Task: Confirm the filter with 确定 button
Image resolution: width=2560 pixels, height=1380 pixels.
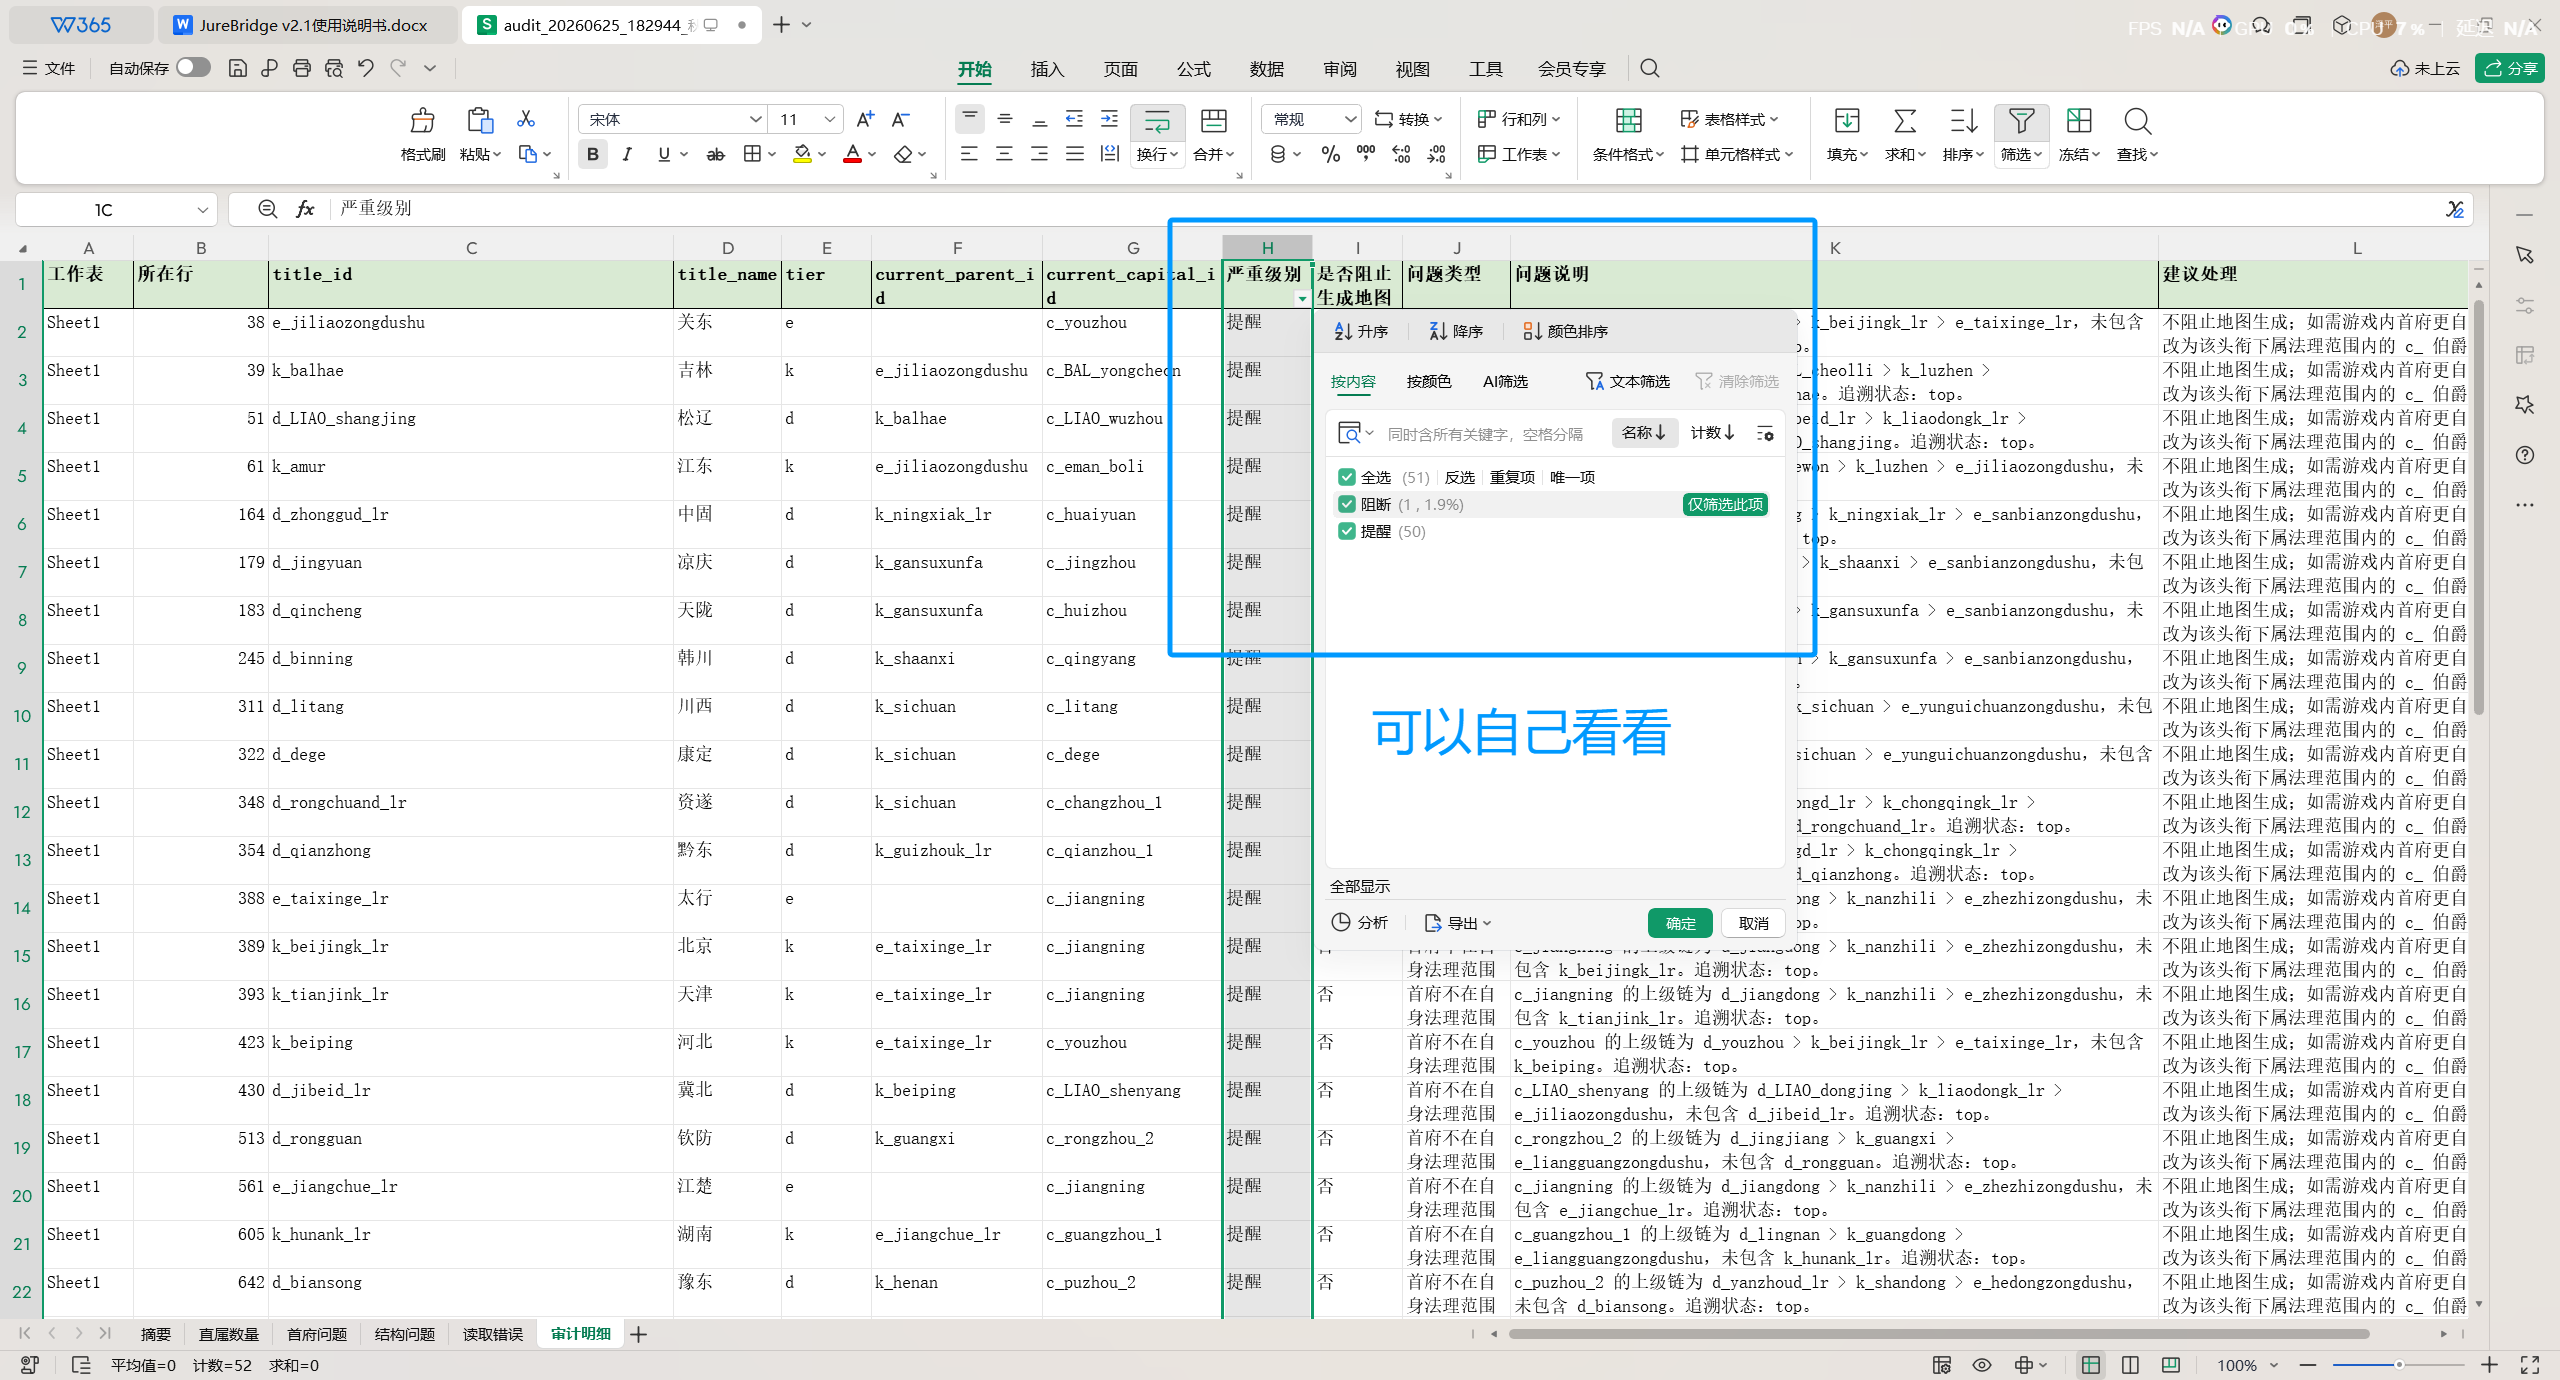Action: click(1680, 923)
